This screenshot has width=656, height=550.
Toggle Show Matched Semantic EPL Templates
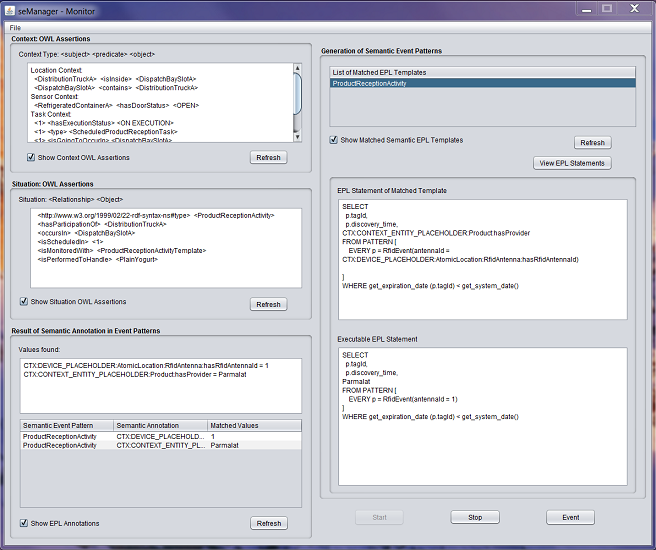[334, 140]
